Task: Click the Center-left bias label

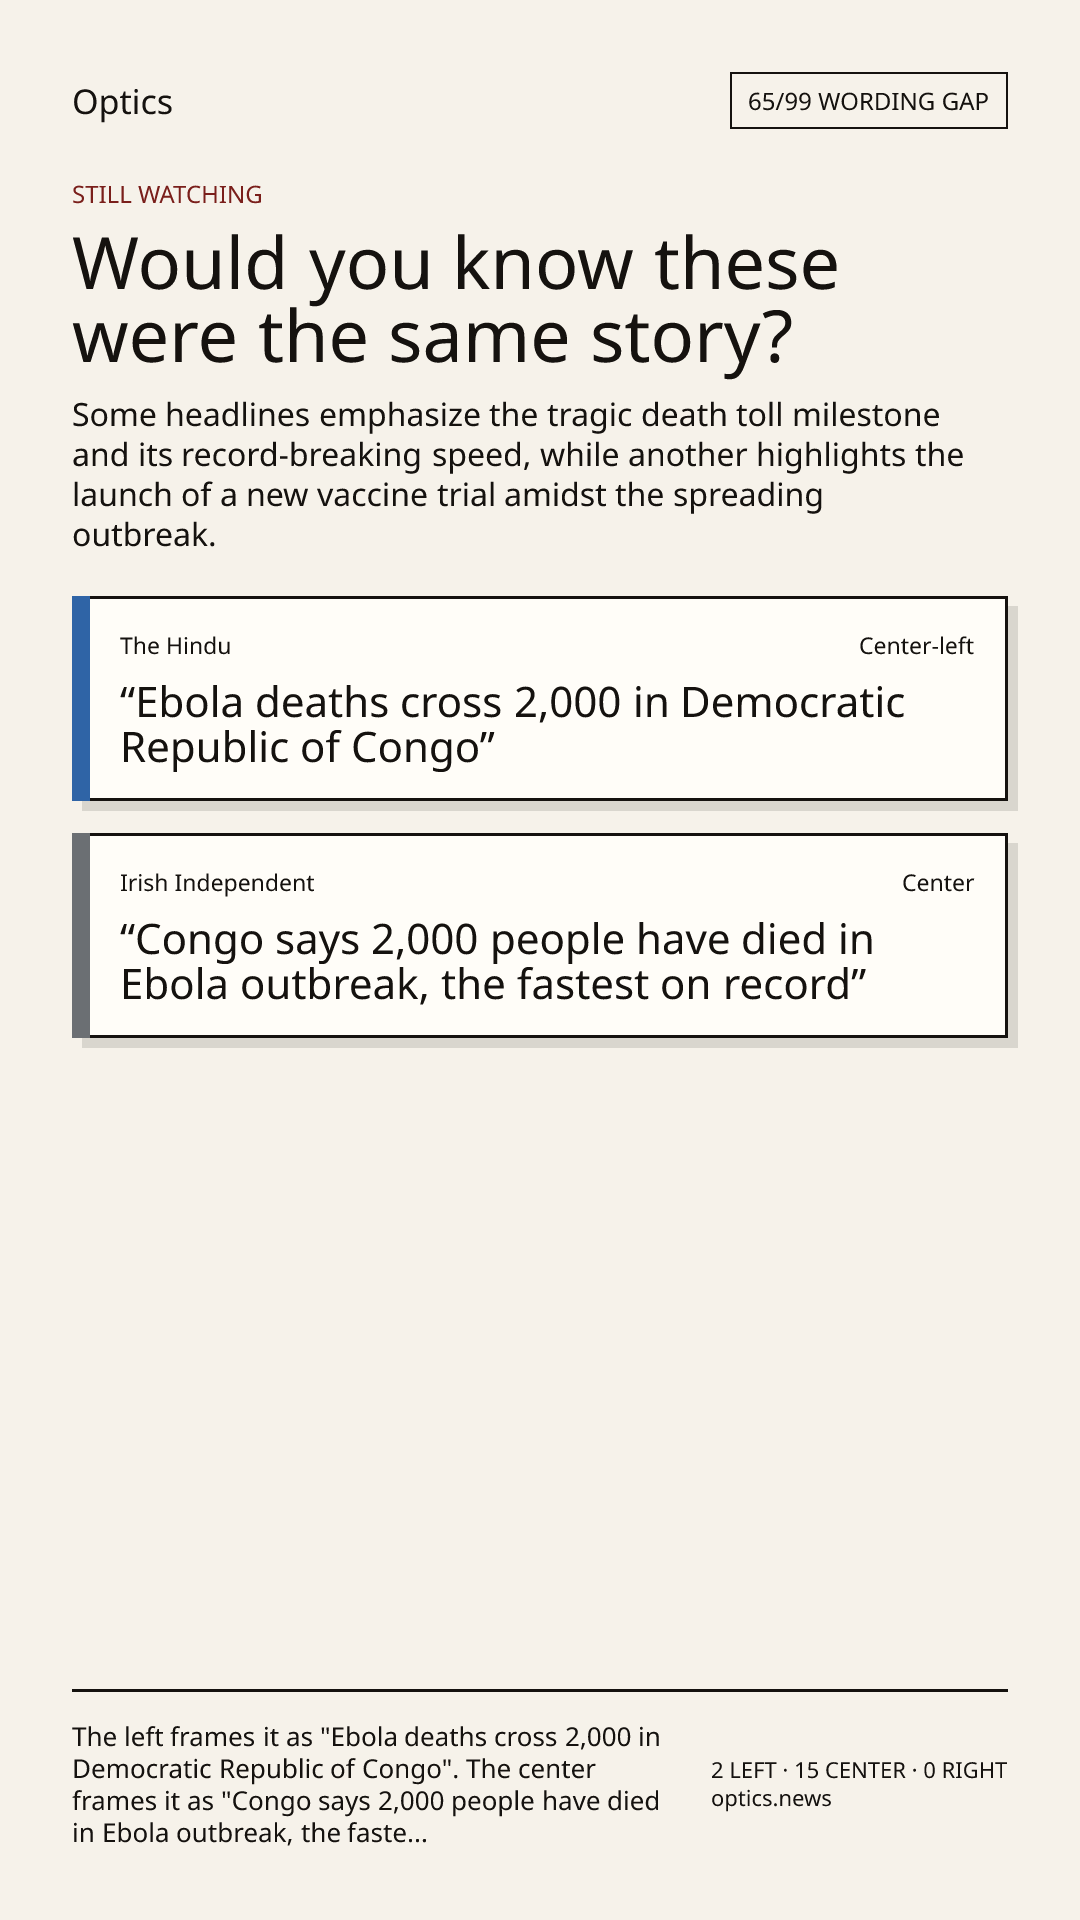Action: 916,646
